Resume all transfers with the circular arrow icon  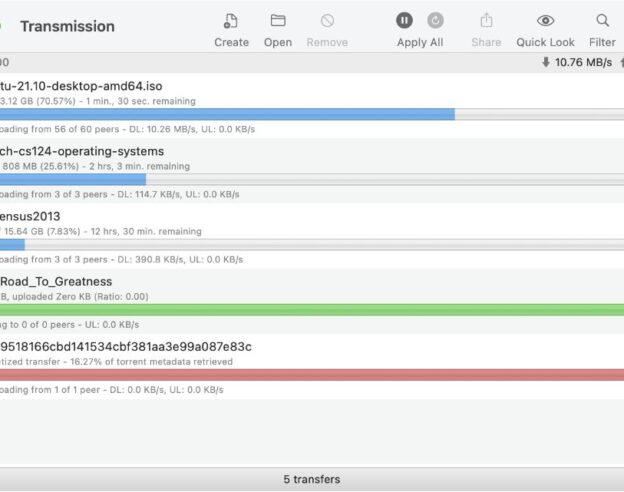pyautogui.click(x=435, y=20)
